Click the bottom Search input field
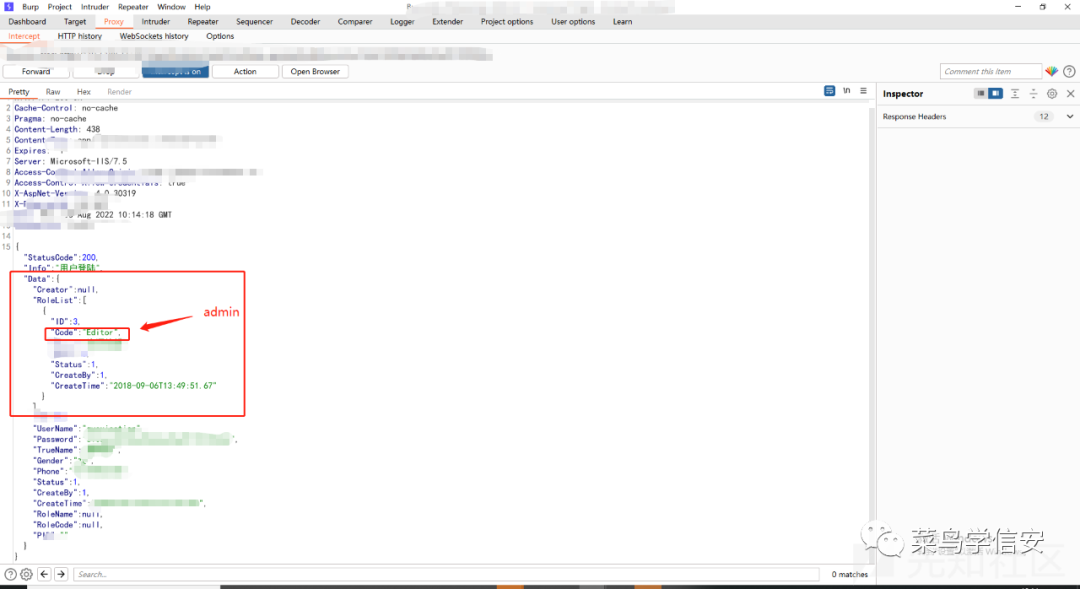The image size is (1080, 589). click(446, 574)
